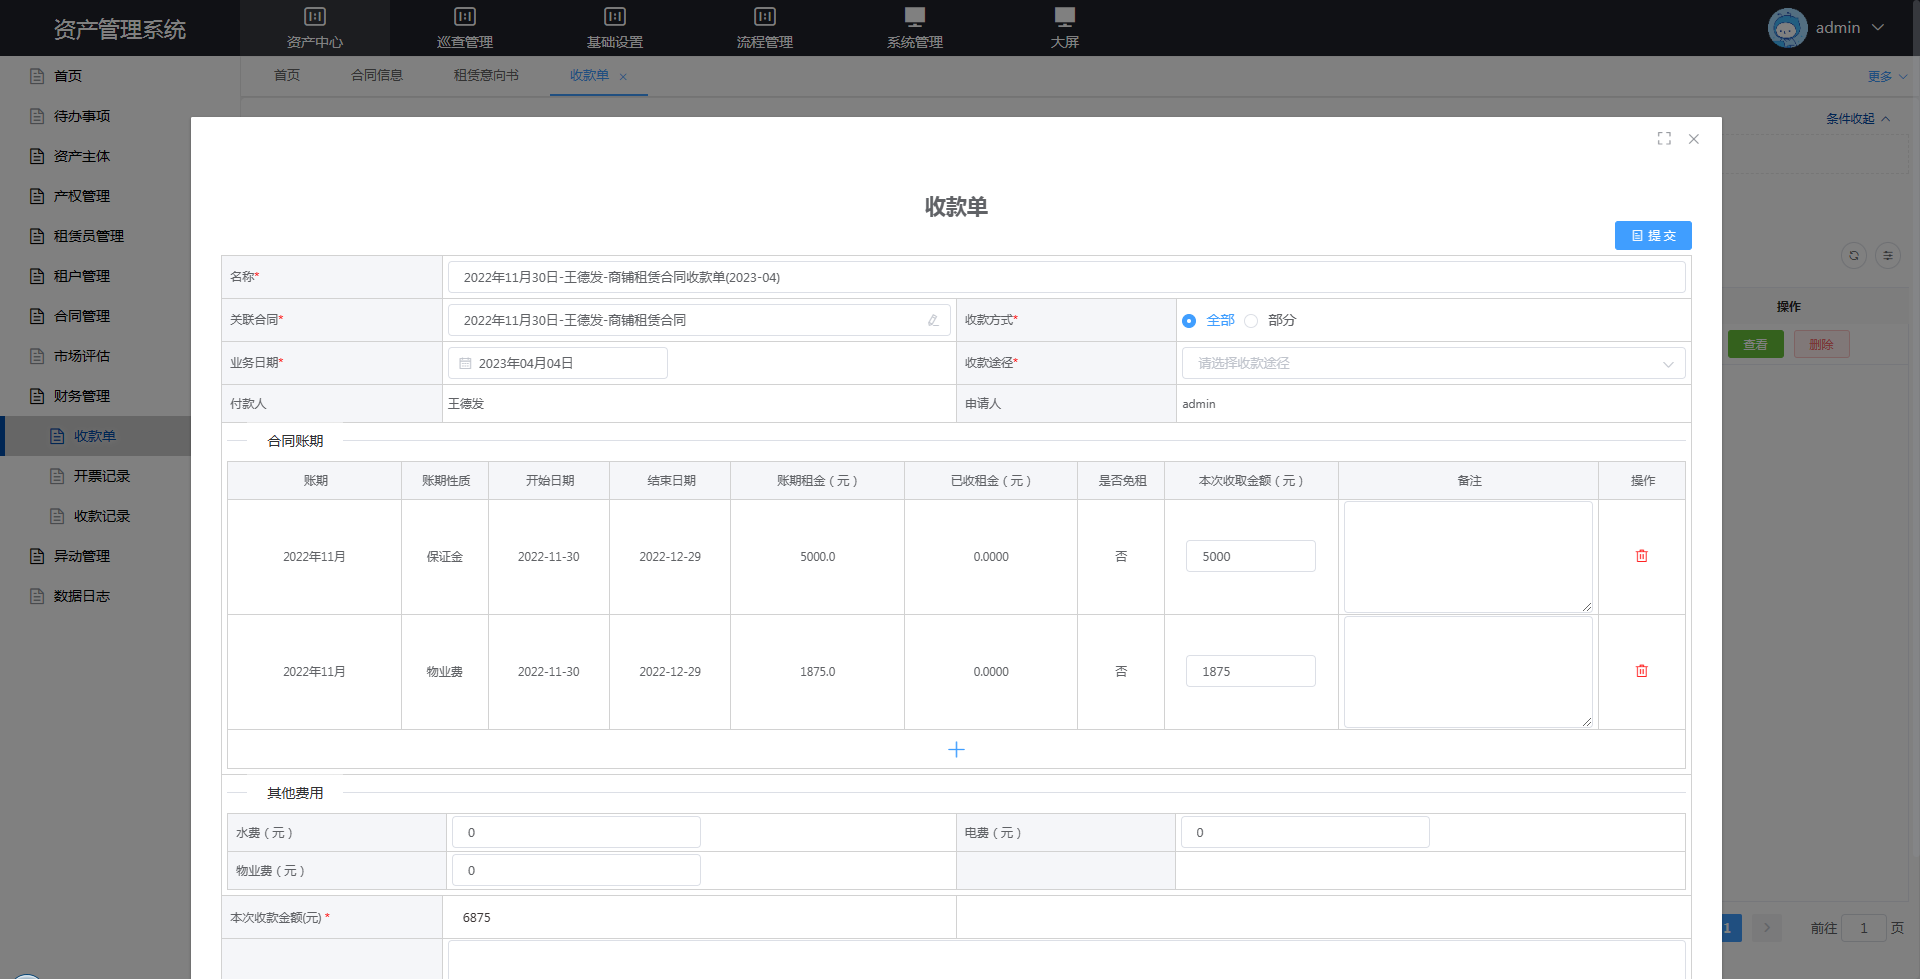Screen dimensions: 1920x979
Task: Open 大屏 display module
Action: click(1065, 28)
